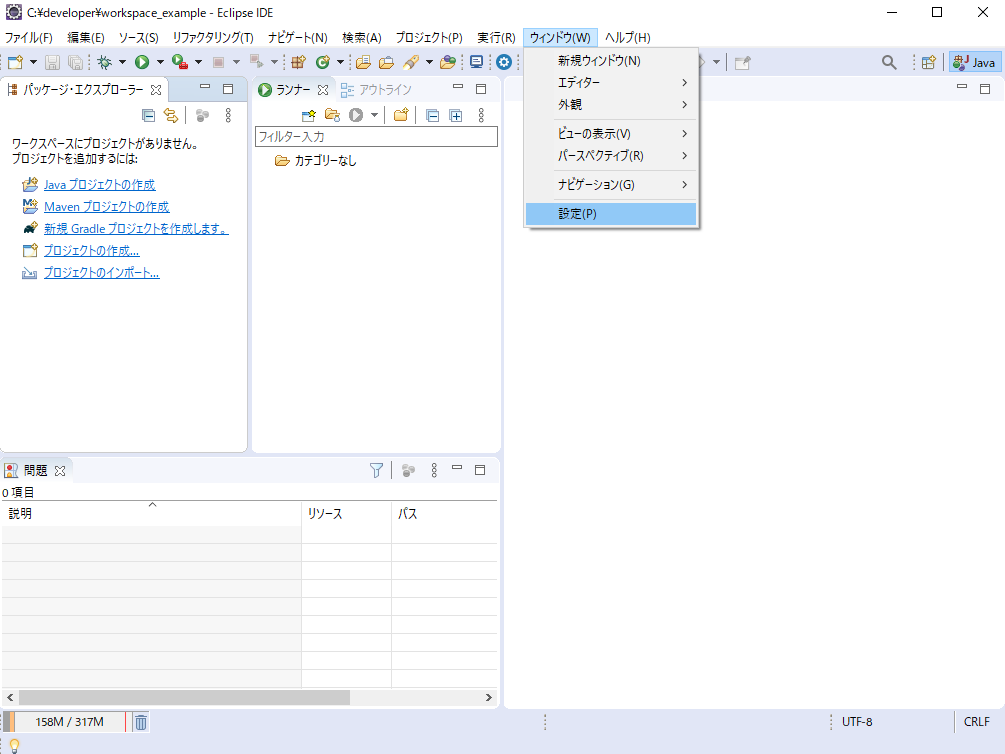
Task: Click the Java プロジェクトの作成 link
Action: [99, 185]
